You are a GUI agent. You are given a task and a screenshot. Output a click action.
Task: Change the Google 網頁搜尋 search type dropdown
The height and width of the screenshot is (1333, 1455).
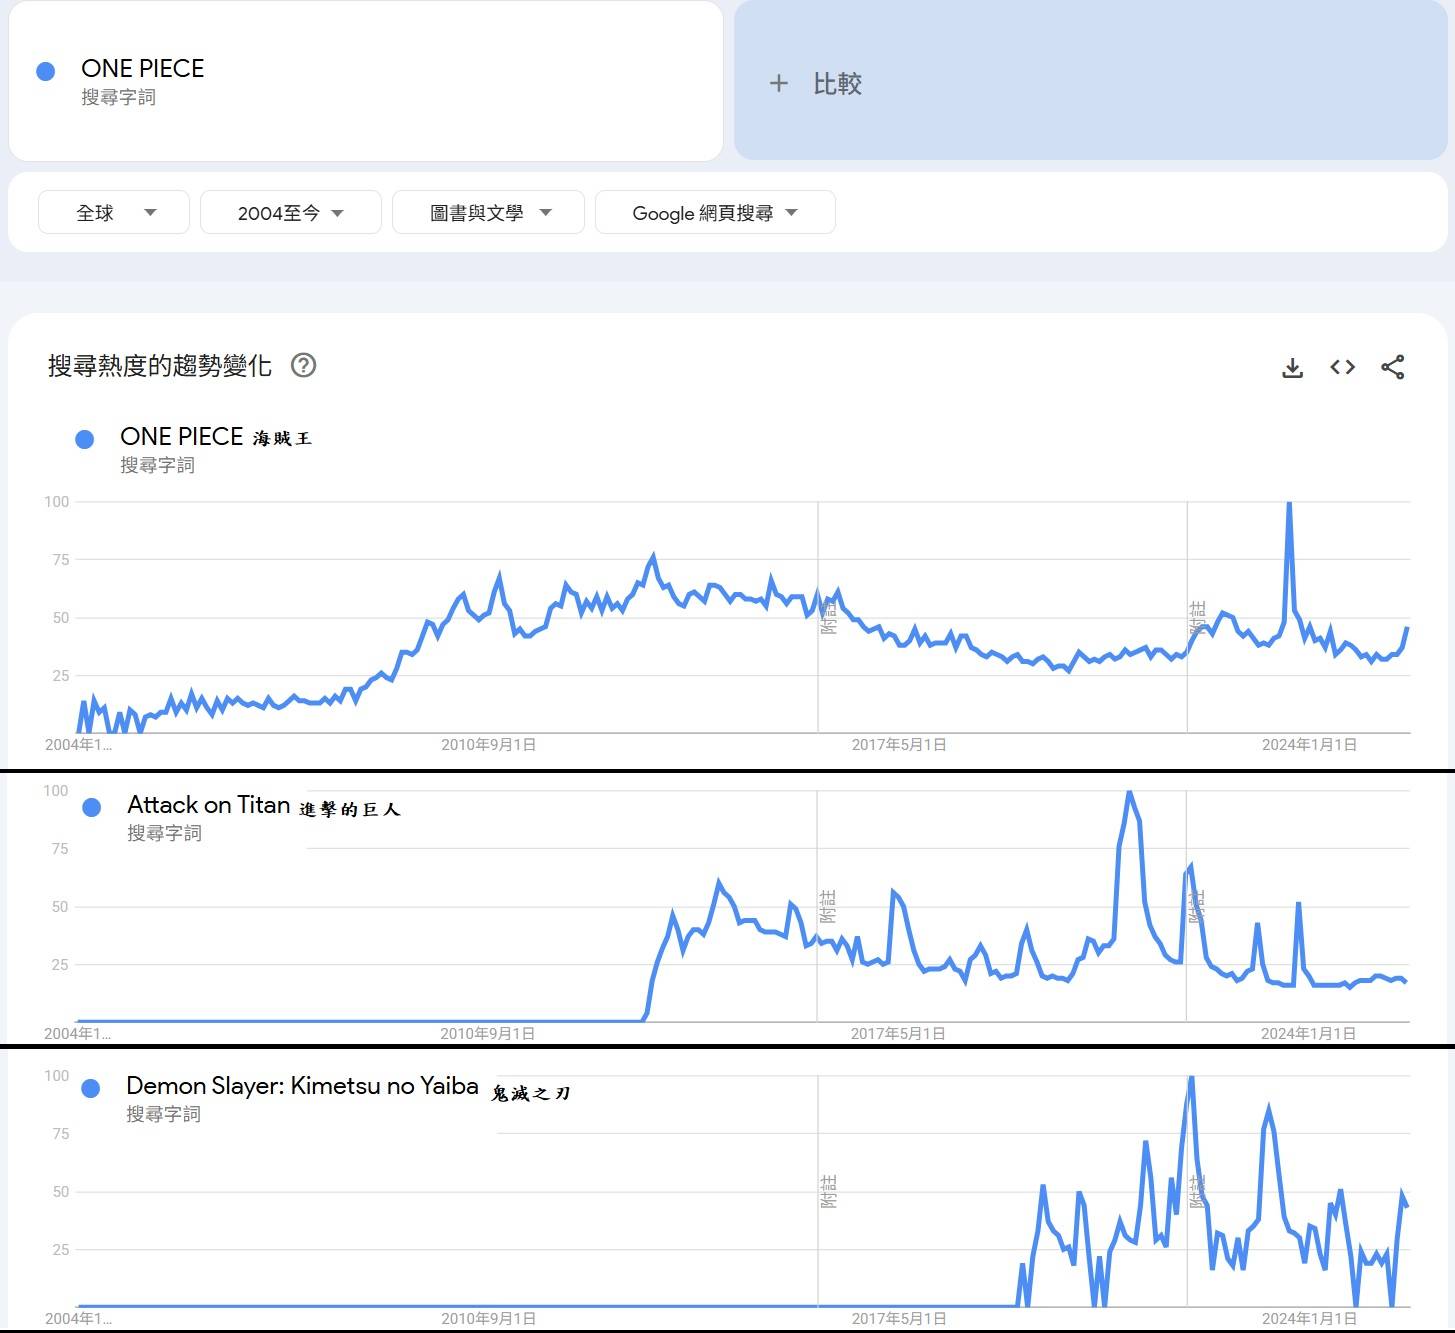coord(715,212)
